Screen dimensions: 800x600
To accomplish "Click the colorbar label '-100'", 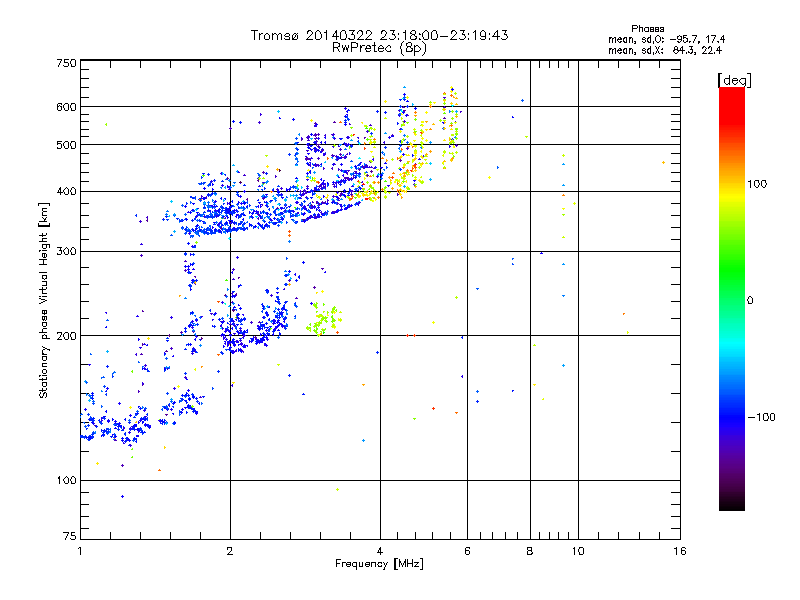I will click(761, 417).
